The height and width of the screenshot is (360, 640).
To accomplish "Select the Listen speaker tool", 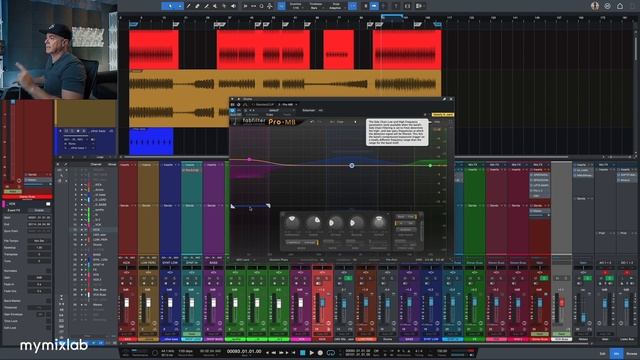I will (x=233, y=6).
